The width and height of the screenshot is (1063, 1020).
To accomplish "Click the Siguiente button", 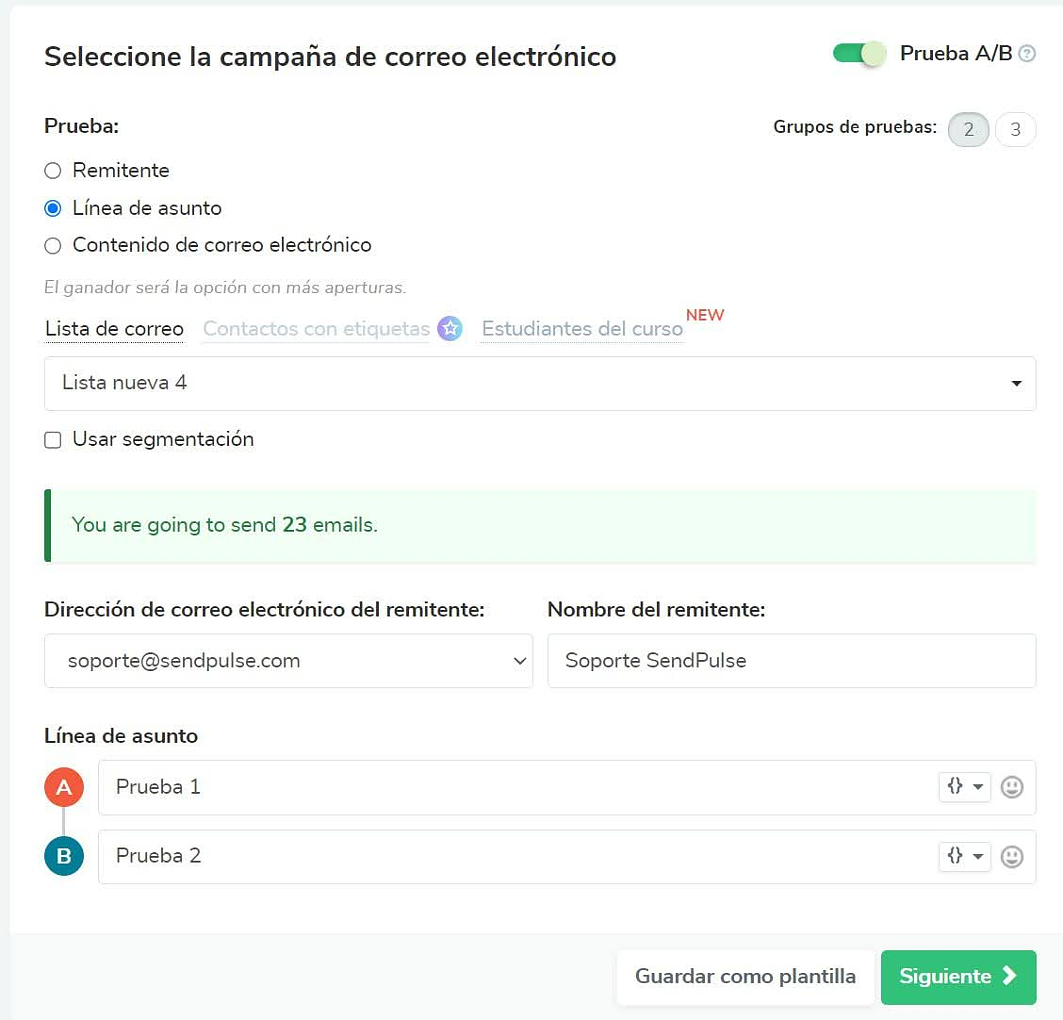I will (957, 977).
